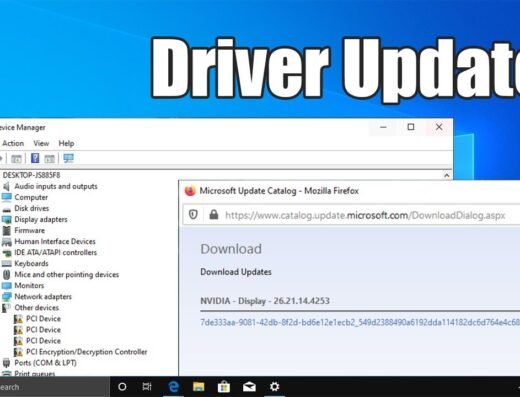Select the Display adapters category
Screen dimensions: 520x397
41,219
